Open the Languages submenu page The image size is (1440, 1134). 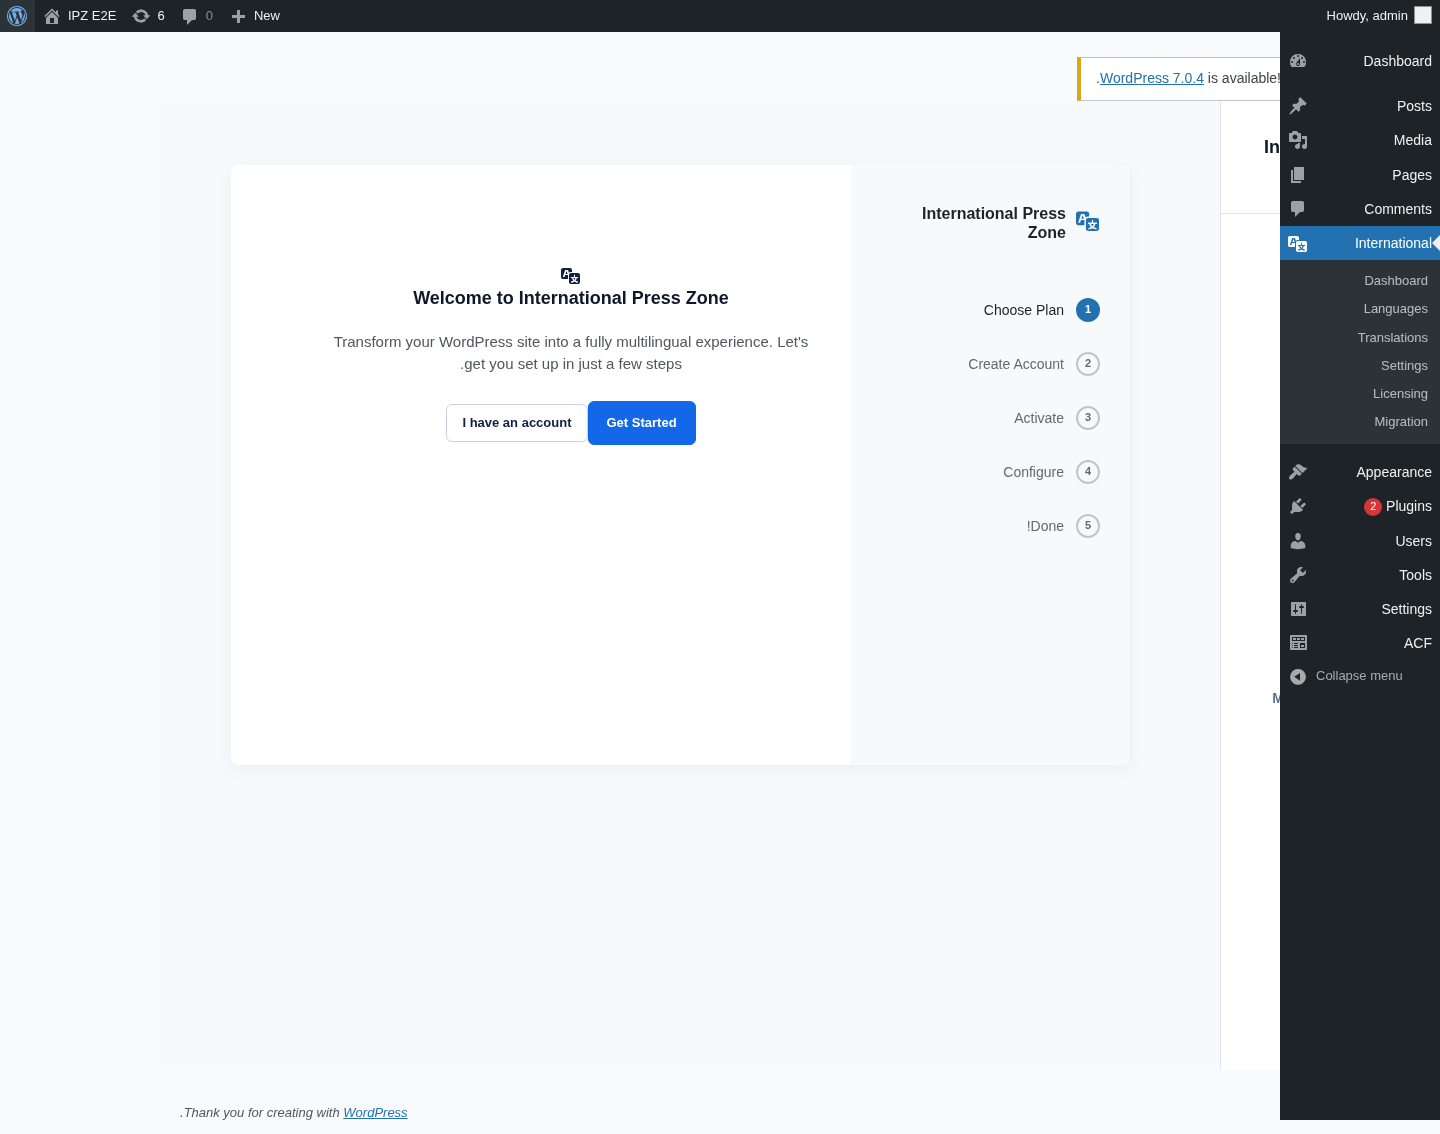click(x=1395, y=309)
